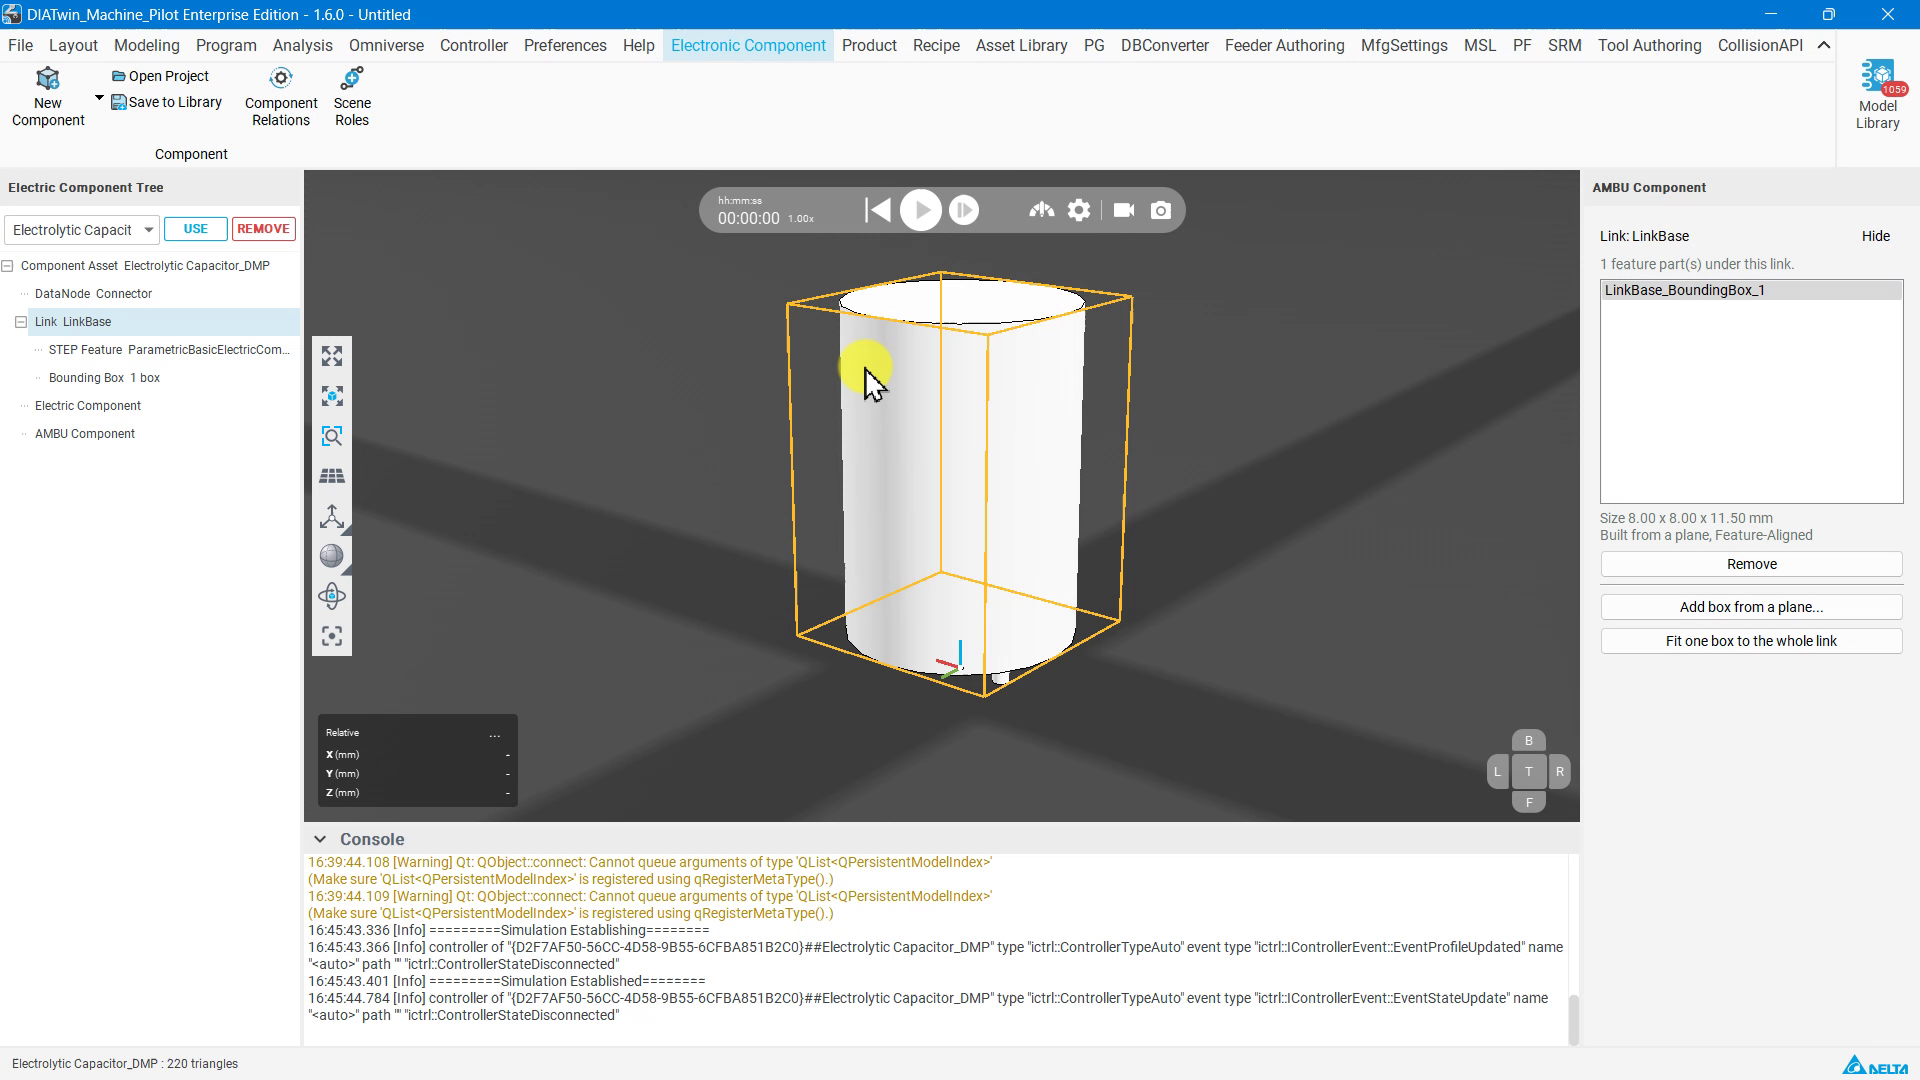Activate the zoom-to-area tool

pos(332,436)
